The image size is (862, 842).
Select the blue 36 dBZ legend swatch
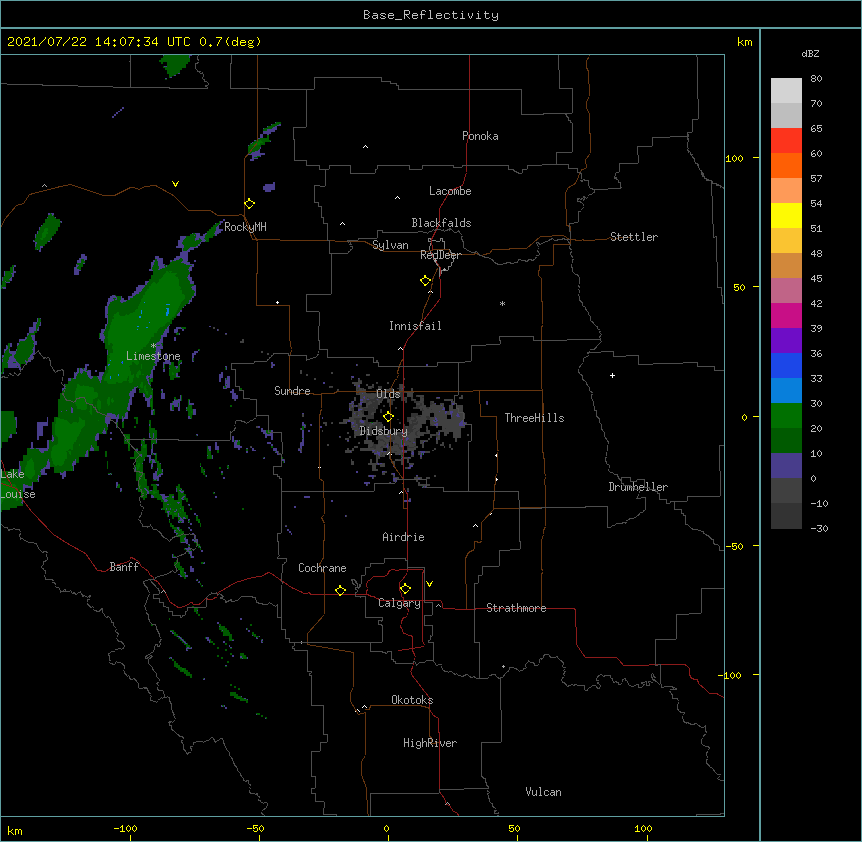point(786,365)
